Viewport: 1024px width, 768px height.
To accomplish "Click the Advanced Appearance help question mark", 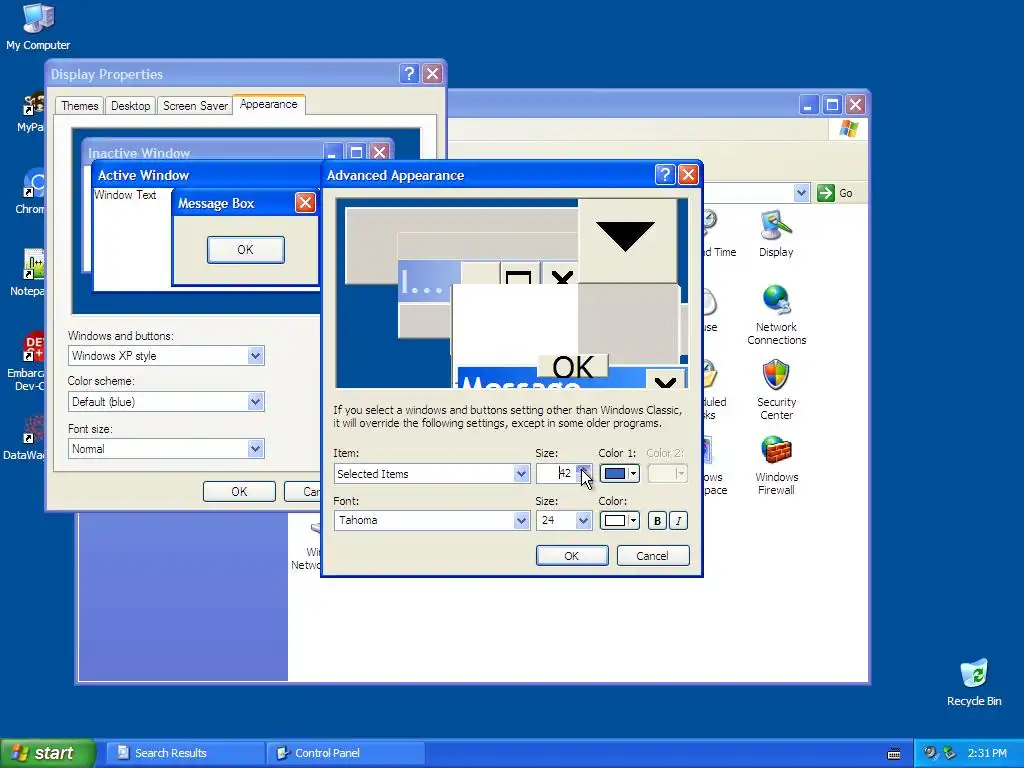I will [x=665, y=174].
